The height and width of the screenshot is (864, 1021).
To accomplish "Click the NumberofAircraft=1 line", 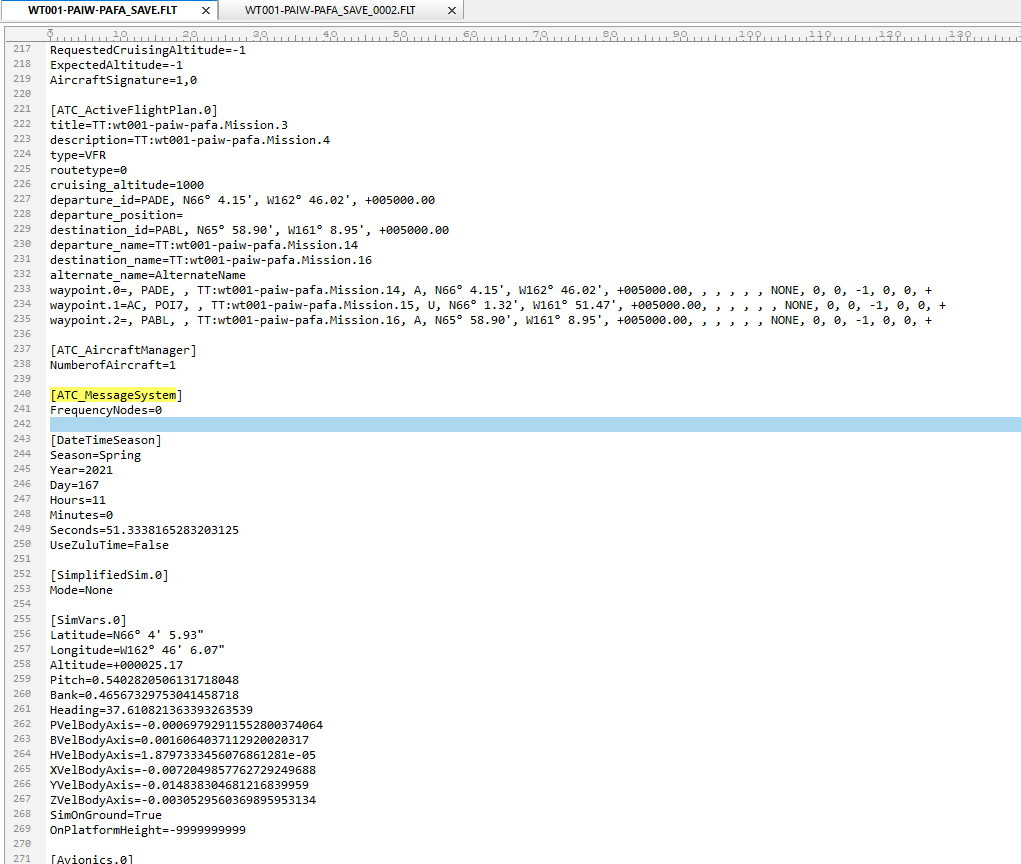I will point(113,365).
